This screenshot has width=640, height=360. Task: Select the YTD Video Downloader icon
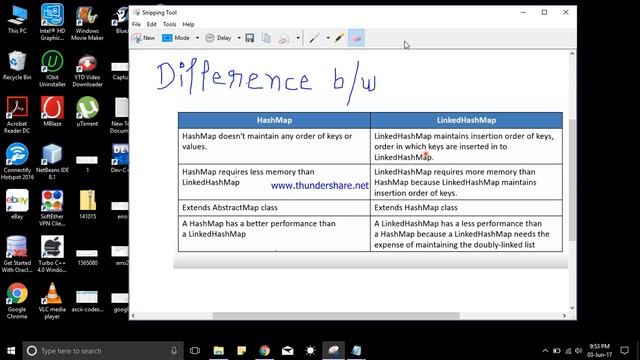87,69
